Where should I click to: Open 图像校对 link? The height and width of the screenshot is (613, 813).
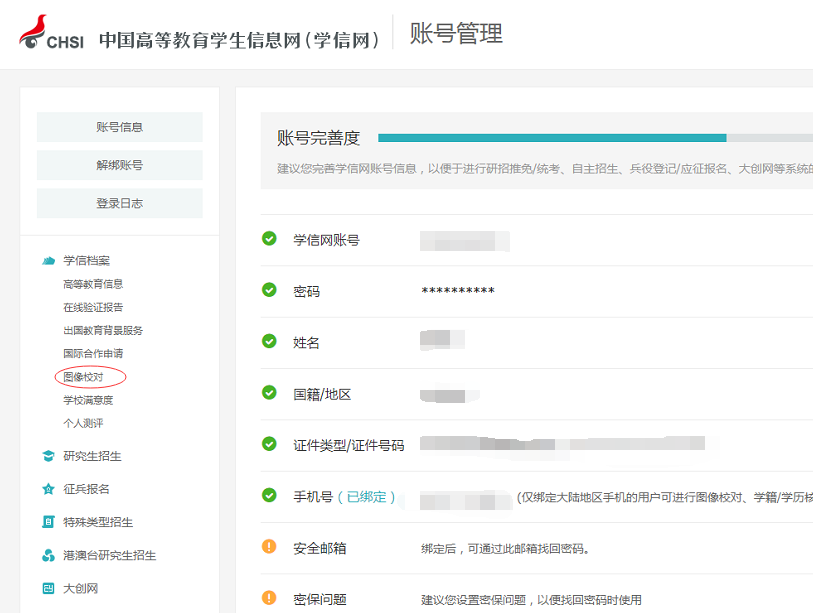(x=83, y=377)
